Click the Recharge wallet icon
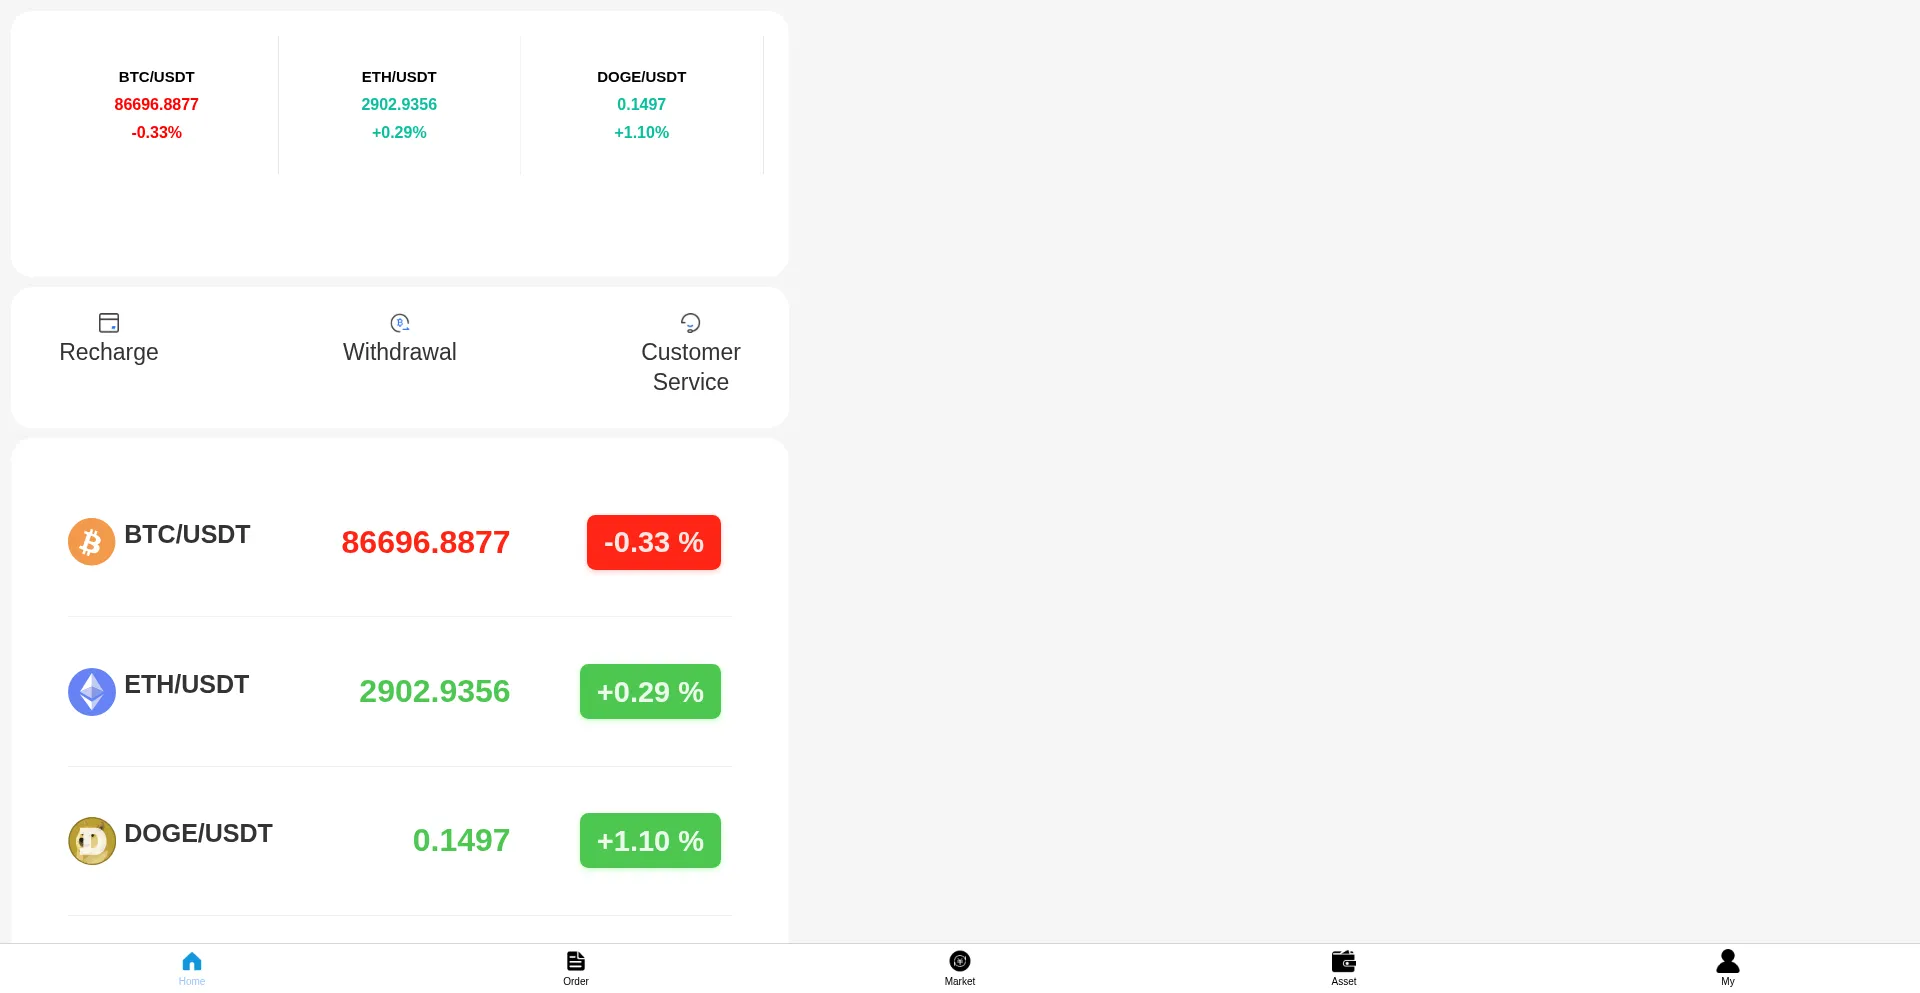 (x=109, y=323)
